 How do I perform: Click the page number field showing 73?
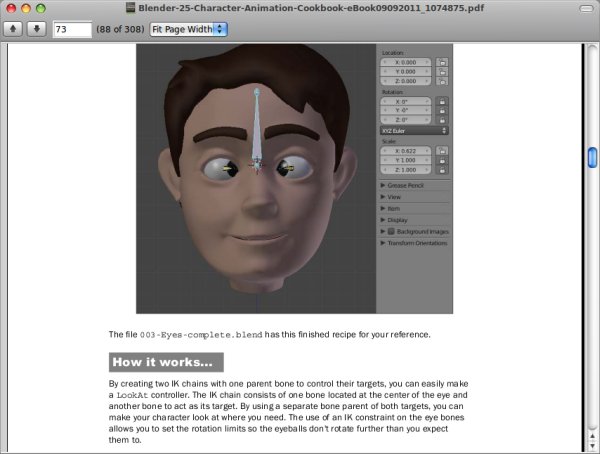(x=72, y=29)
